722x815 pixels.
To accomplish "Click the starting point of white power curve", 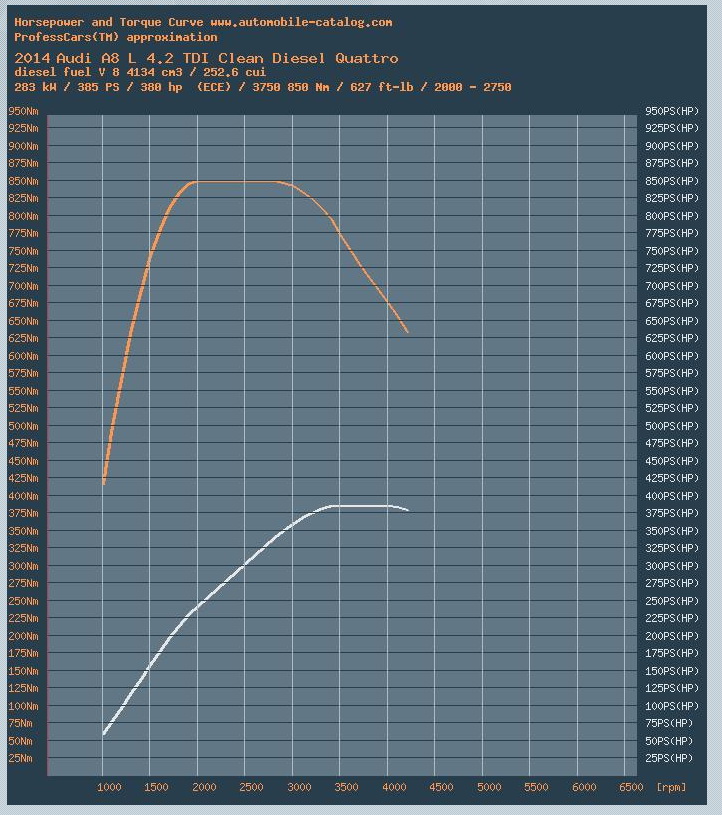I will point(104,734).
